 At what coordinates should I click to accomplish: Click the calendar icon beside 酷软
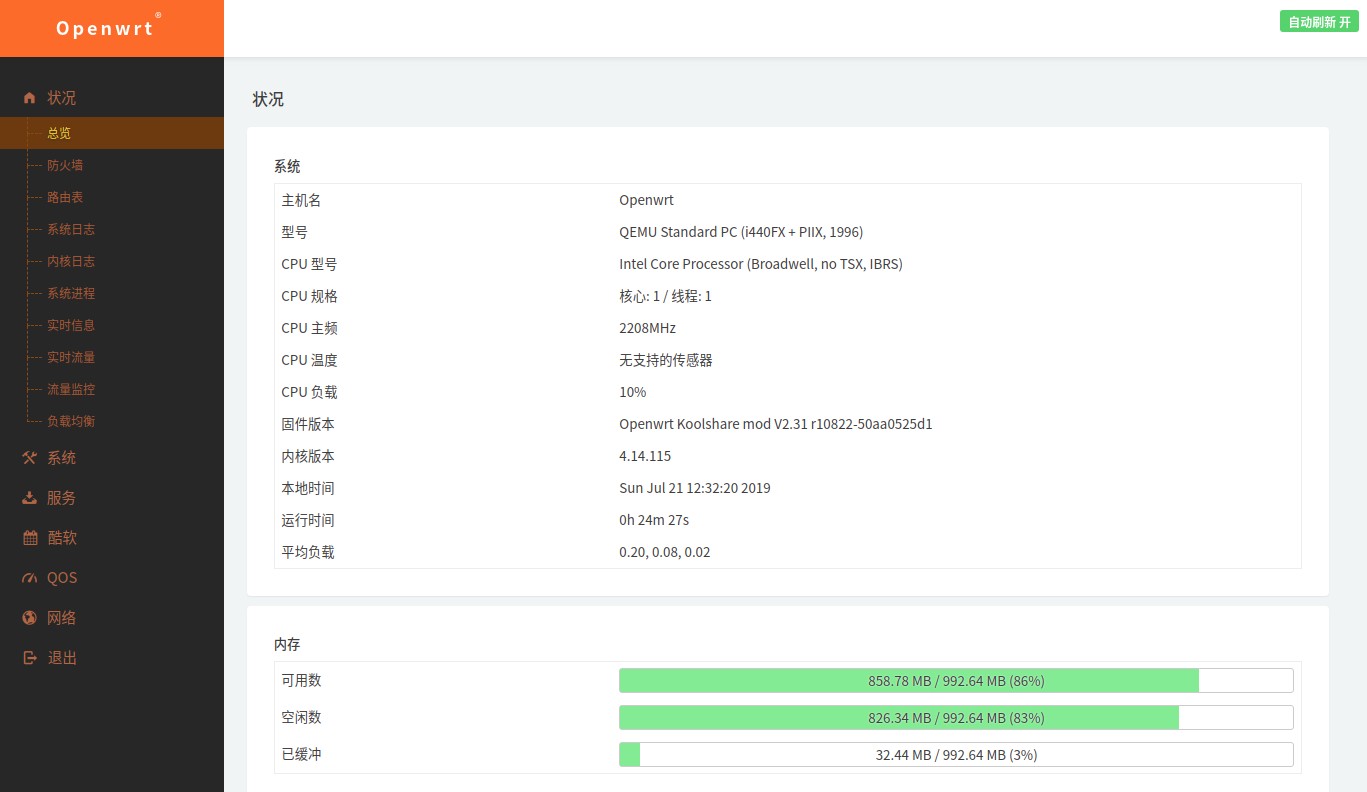(x=29, y=538)
